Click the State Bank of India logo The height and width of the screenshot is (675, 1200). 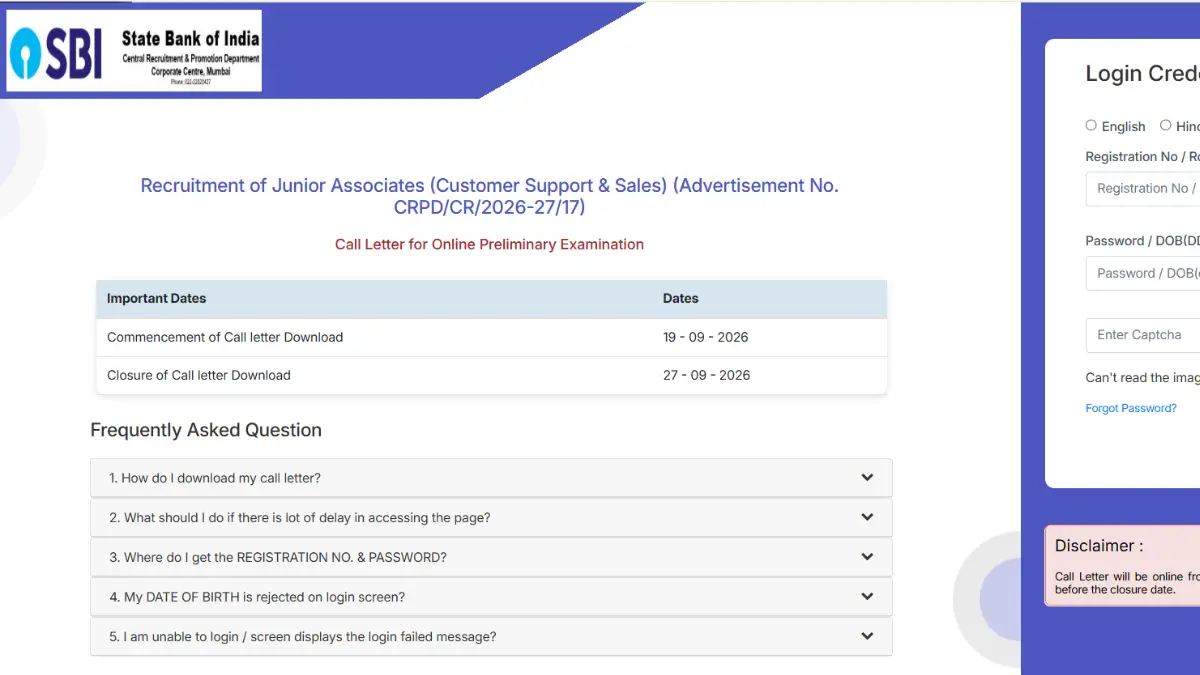pos(134,51)
